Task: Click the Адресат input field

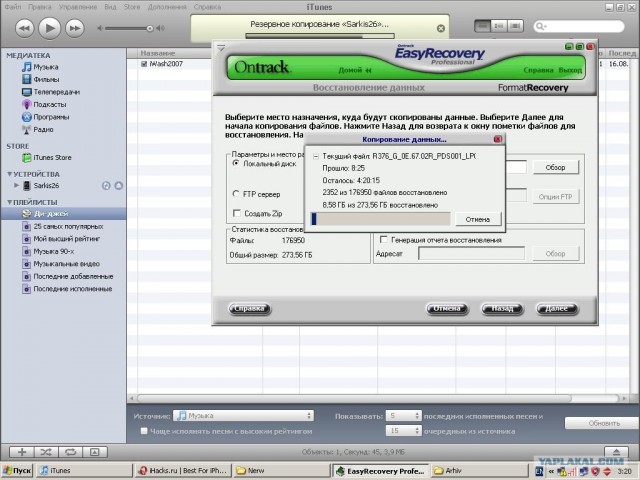Action: click(x=471, y=253)
